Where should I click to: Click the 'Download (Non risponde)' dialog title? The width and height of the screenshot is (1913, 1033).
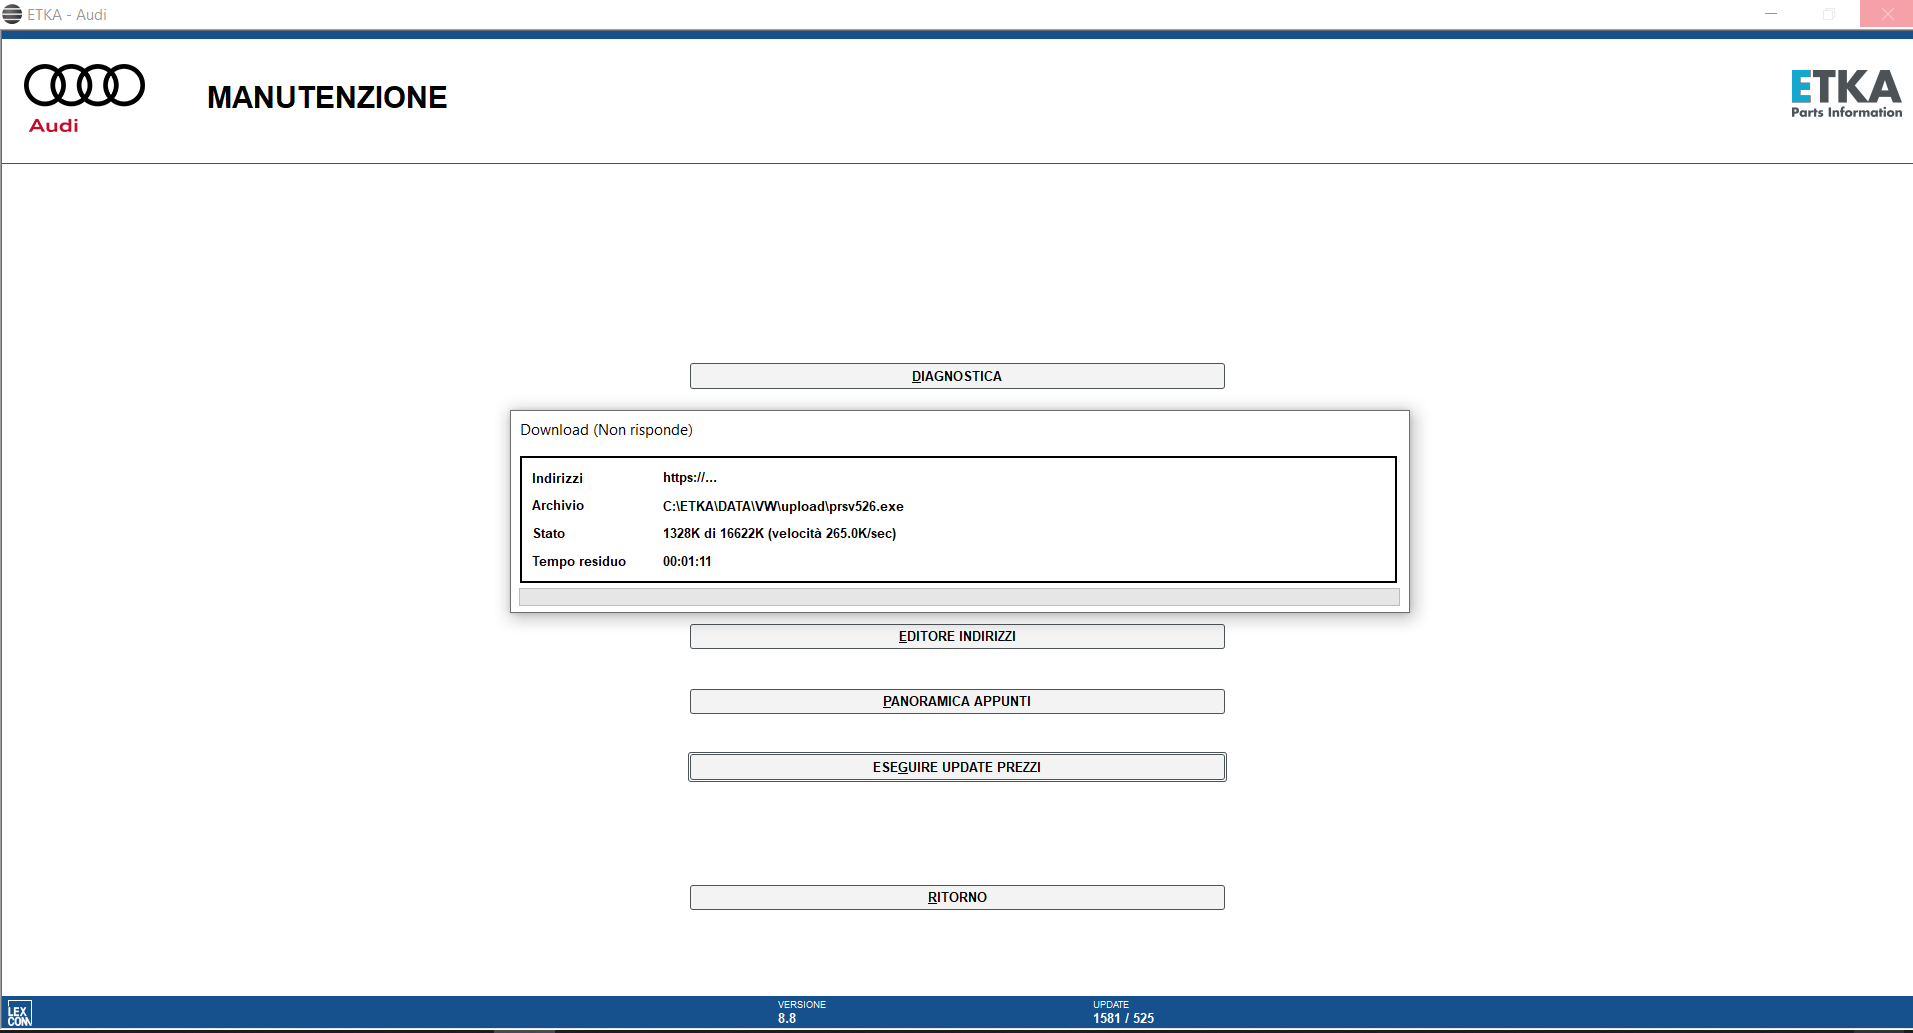(606, 430)
